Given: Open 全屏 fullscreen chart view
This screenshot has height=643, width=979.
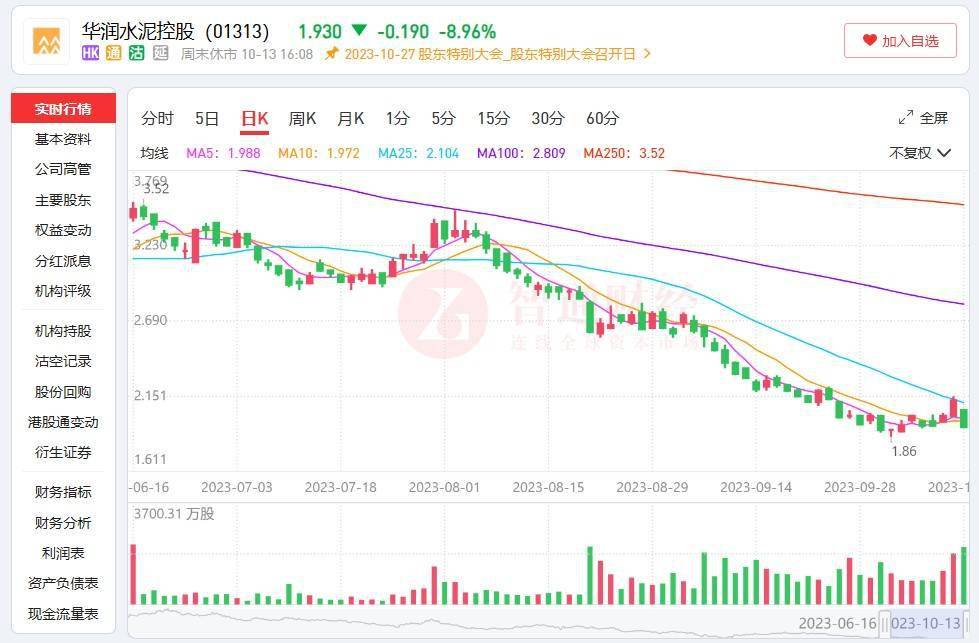Looking at the screenshot, I should click(923, 117).
